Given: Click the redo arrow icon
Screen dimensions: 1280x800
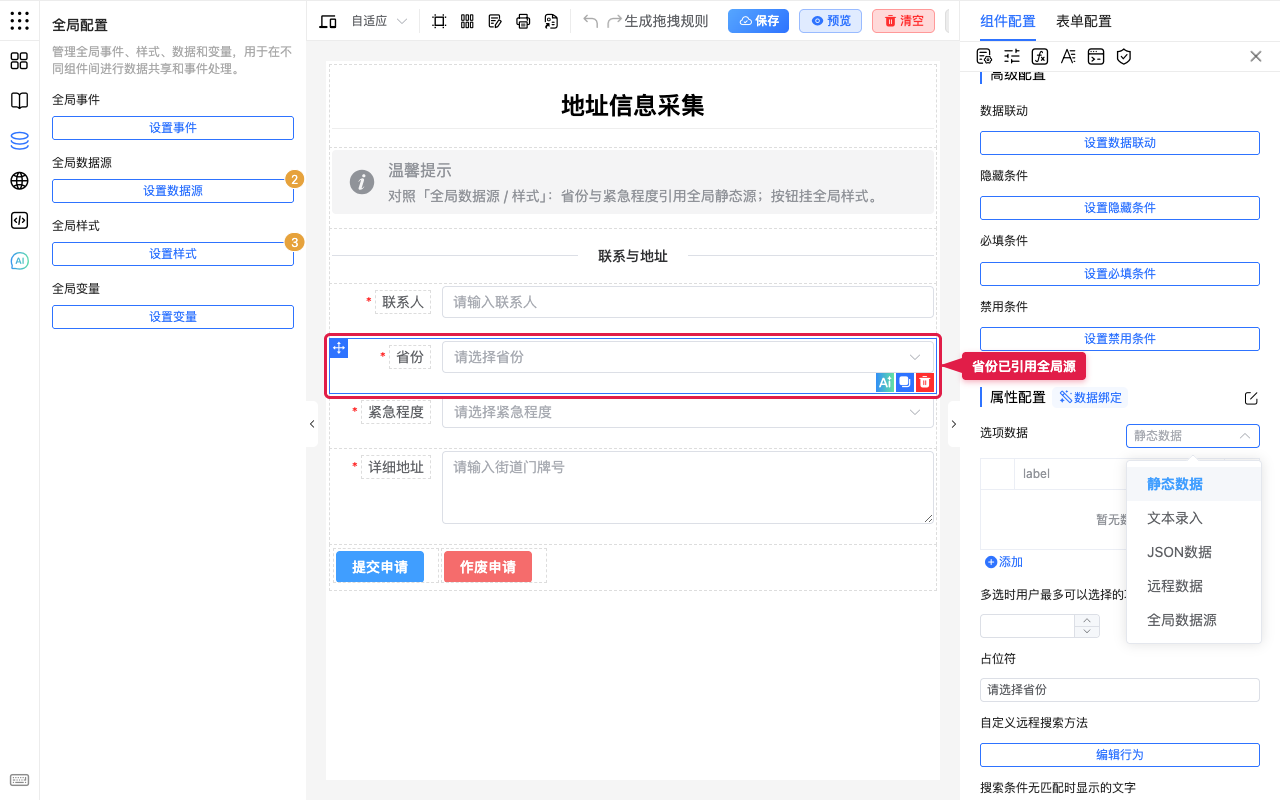Looking at the screenshot, I should click(615, 21).
